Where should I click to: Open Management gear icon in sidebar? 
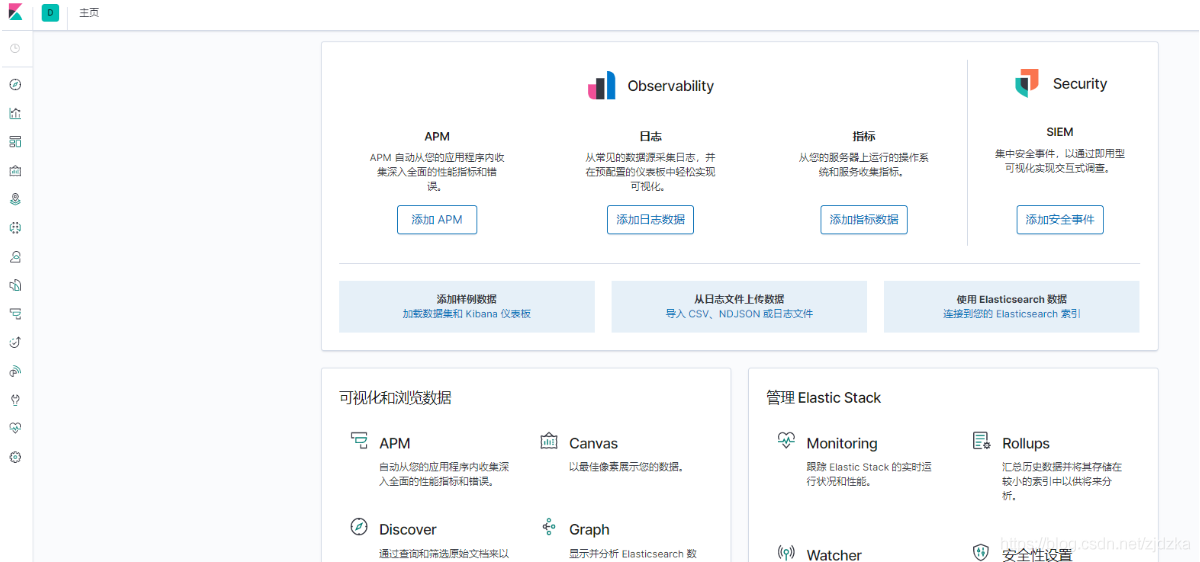pos(15,457)
